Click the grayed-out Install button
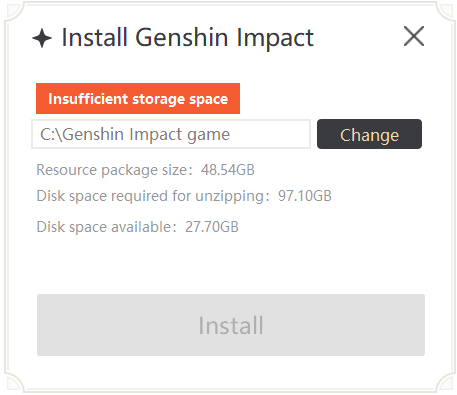The width and height of the screenshot is (457, 395). 231,325
